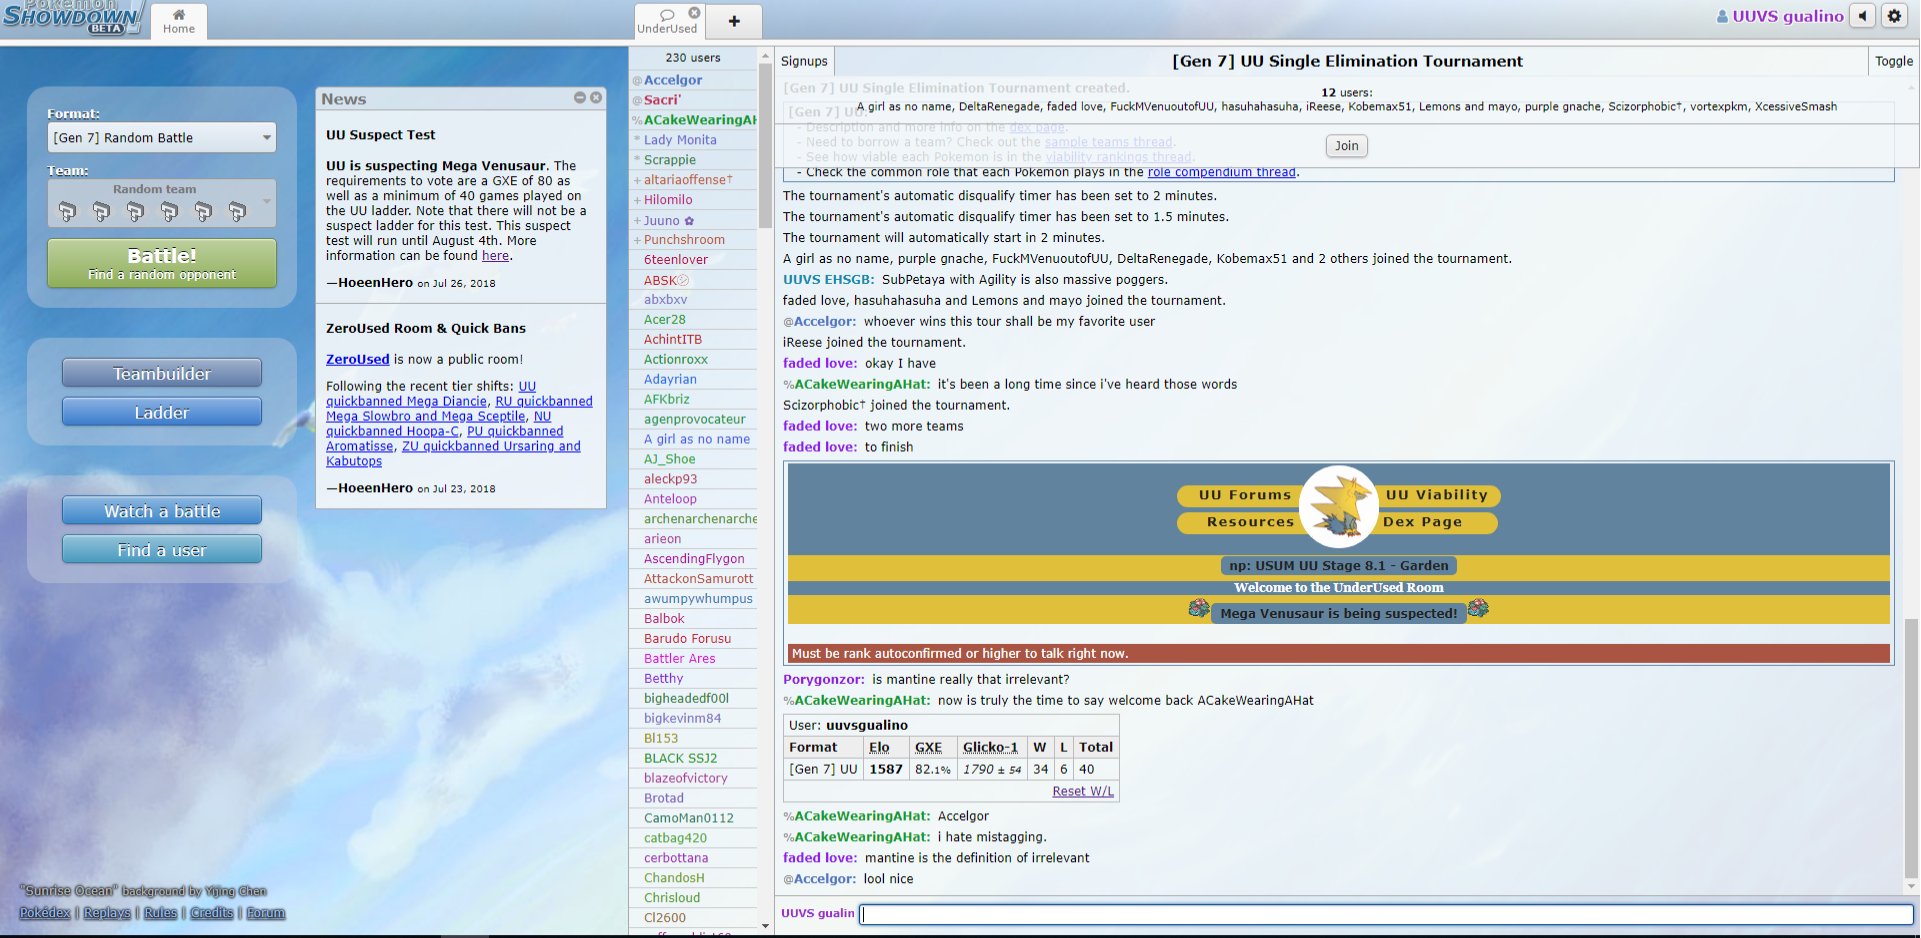Open the Home tab
Viewport: 1921px width, 938px height.
tap(179, 21)
